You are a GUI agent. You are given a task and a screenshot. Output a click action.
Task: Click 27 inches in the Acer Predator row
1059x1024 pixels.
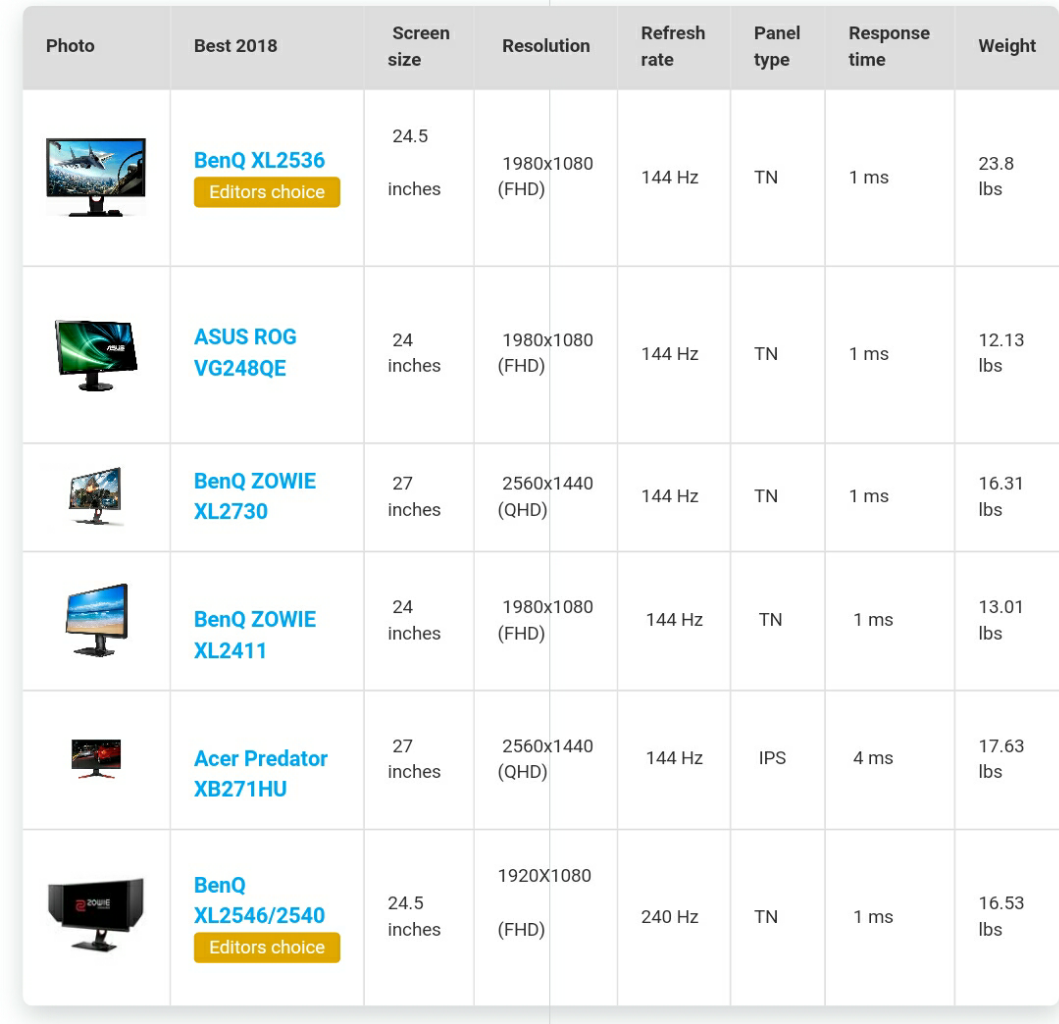(414, 759)
